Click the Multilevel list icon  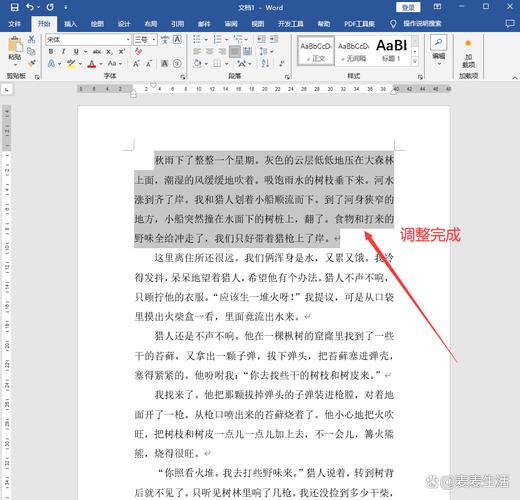(x=238, y=40)
